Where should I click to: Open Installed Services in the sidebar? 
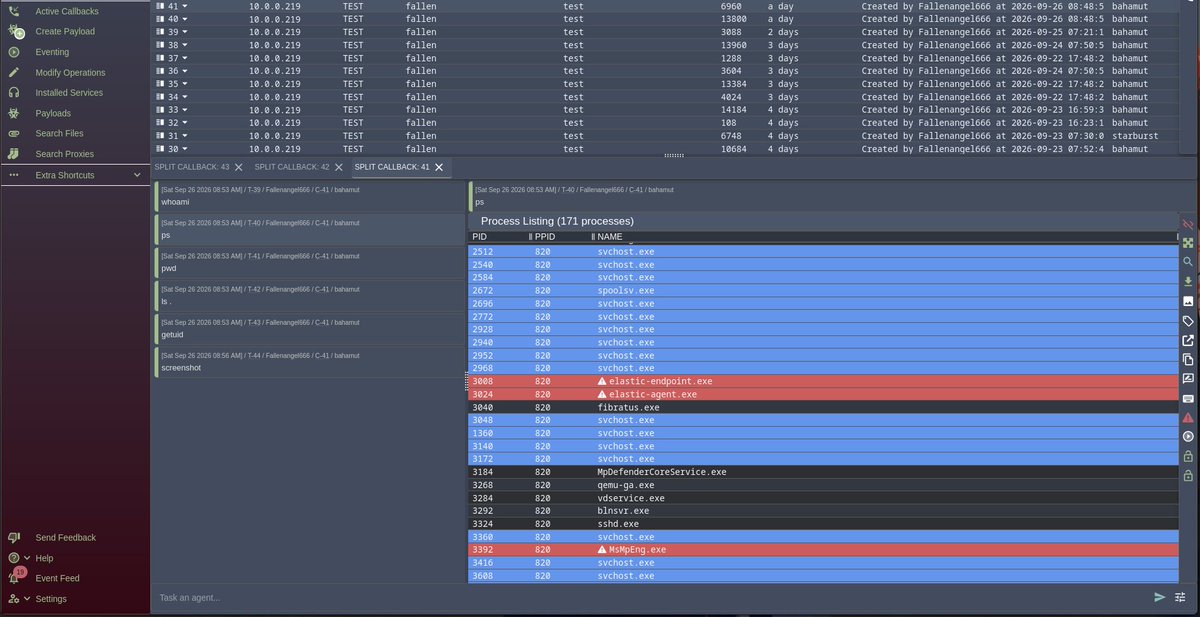(69, 93)
